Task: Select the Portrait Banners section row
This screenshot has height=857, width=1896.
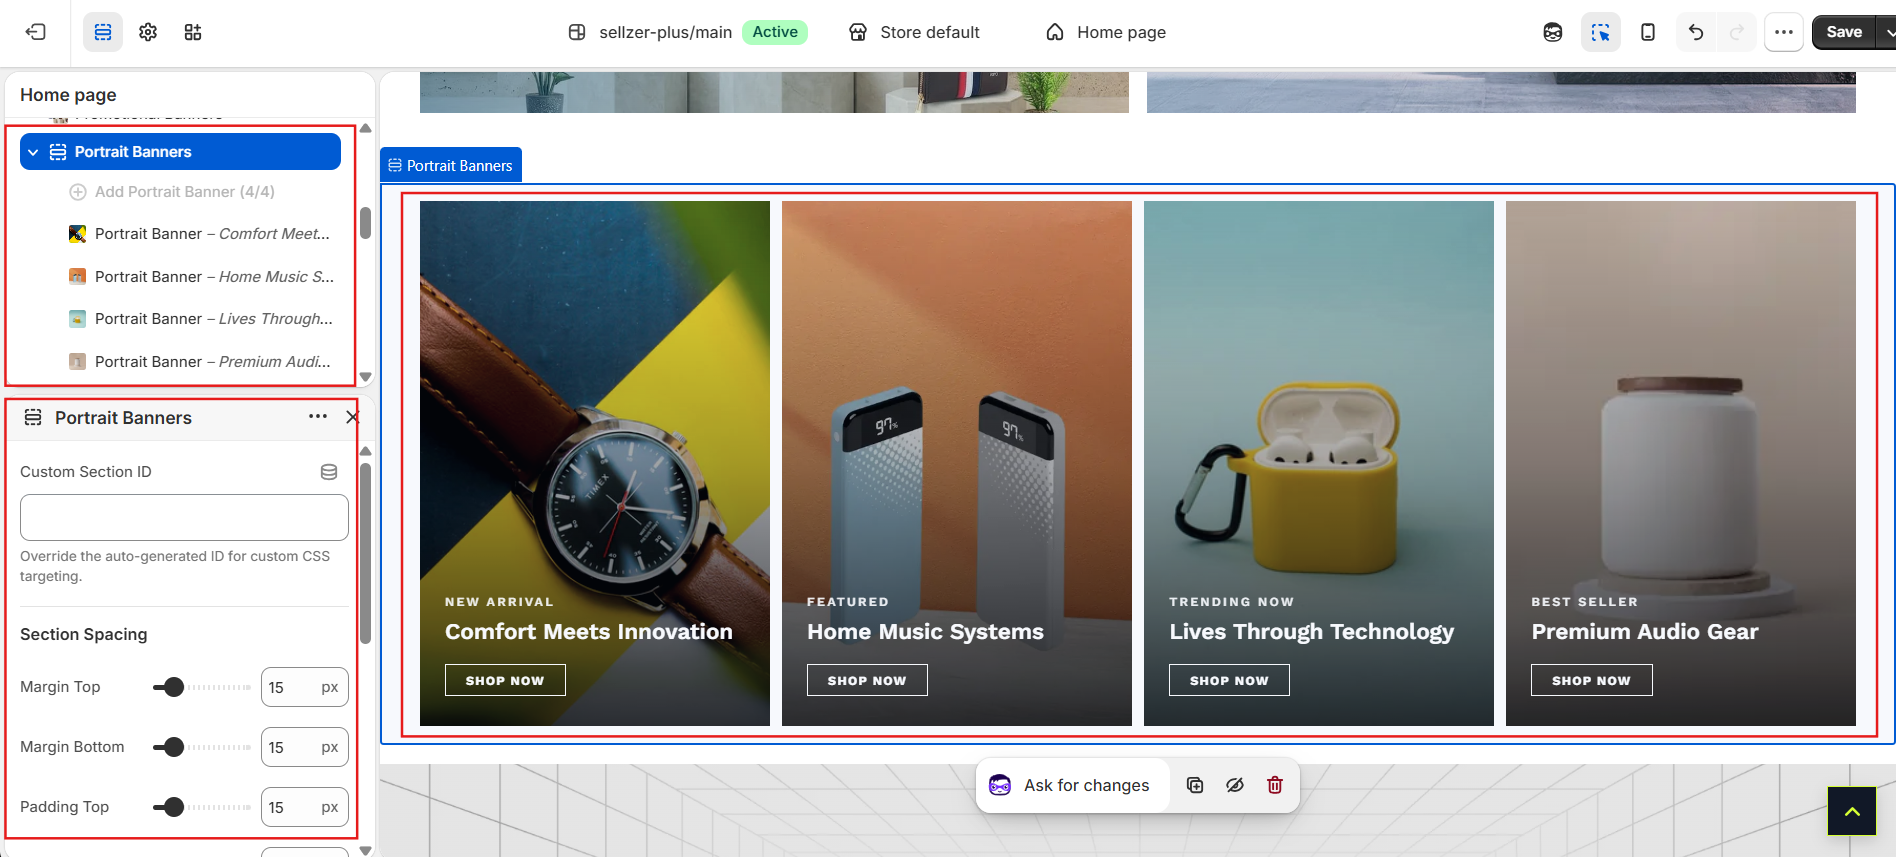Action: point(180,152)
